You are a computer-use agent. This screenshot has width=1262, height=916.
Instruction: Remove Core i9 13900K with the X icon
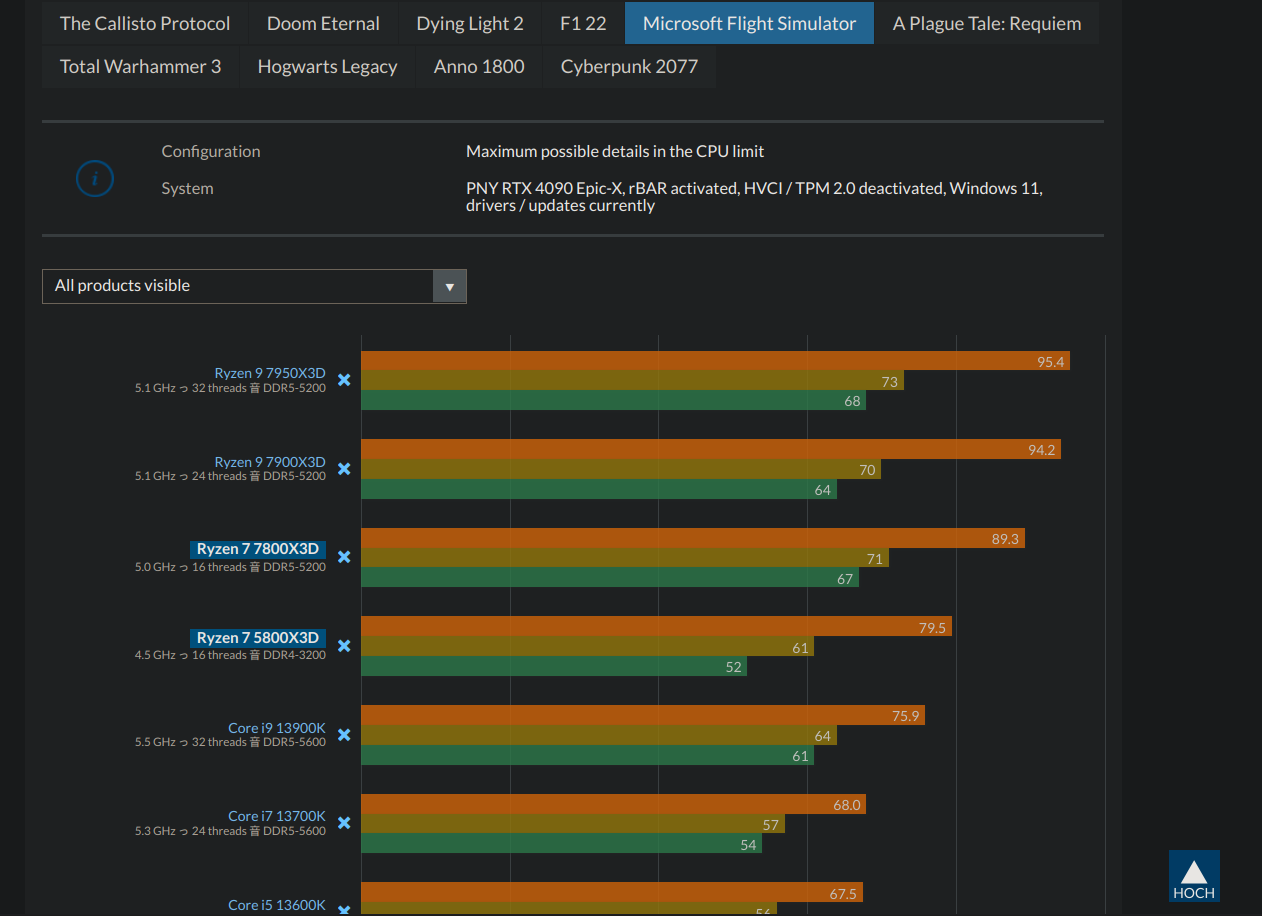[x=344, y=735]
